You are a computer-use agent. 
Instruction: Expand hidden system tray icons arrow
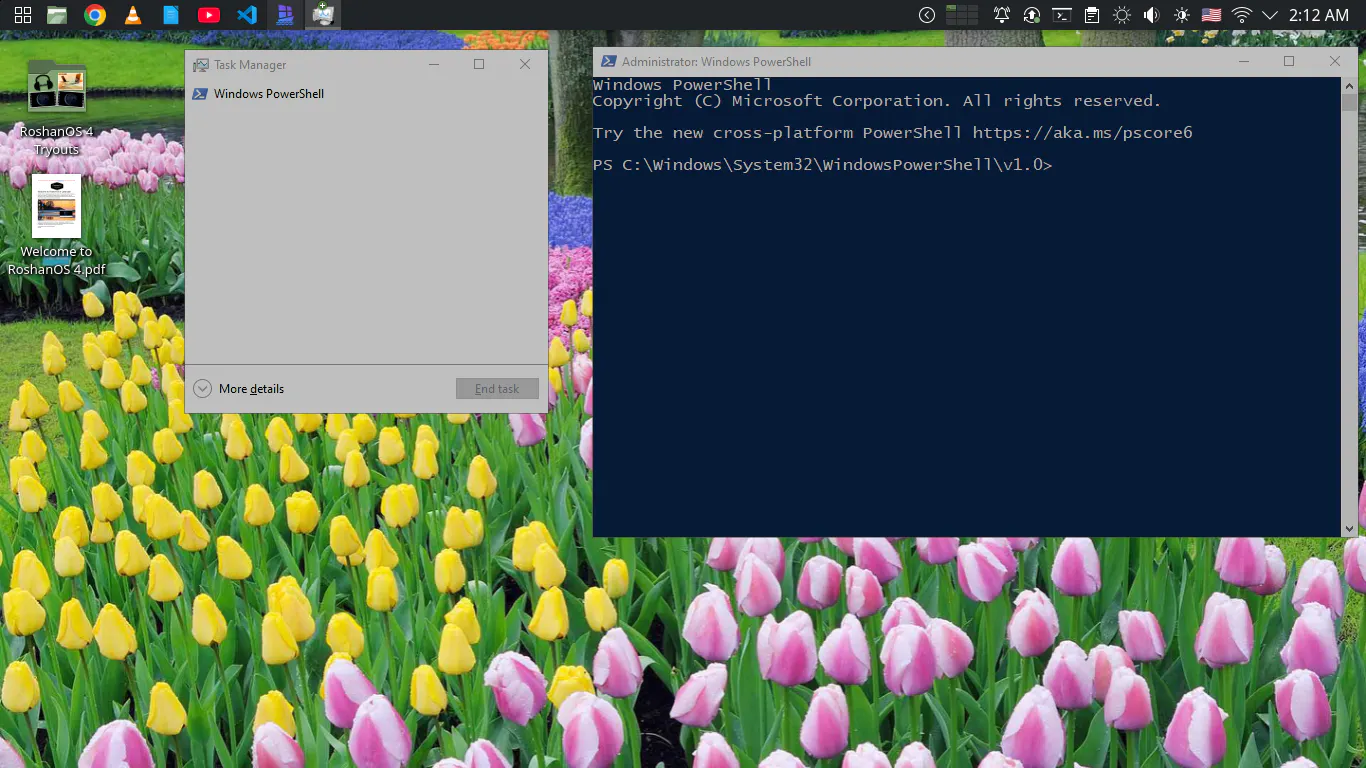point(1270,15)
